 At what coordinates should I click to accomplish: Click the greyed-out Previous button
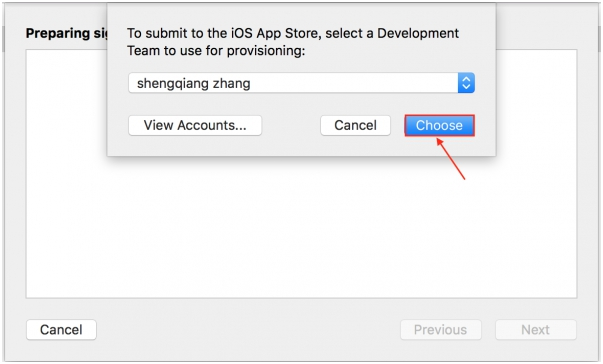pyautogui.click(x=441, y=330)
